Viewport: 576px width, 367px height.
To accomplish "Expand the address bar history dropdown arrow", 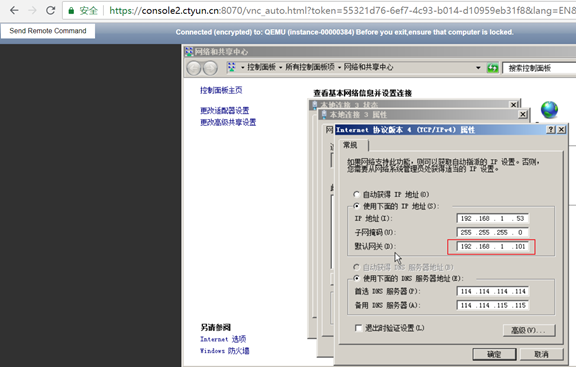I will click(478, 68).
